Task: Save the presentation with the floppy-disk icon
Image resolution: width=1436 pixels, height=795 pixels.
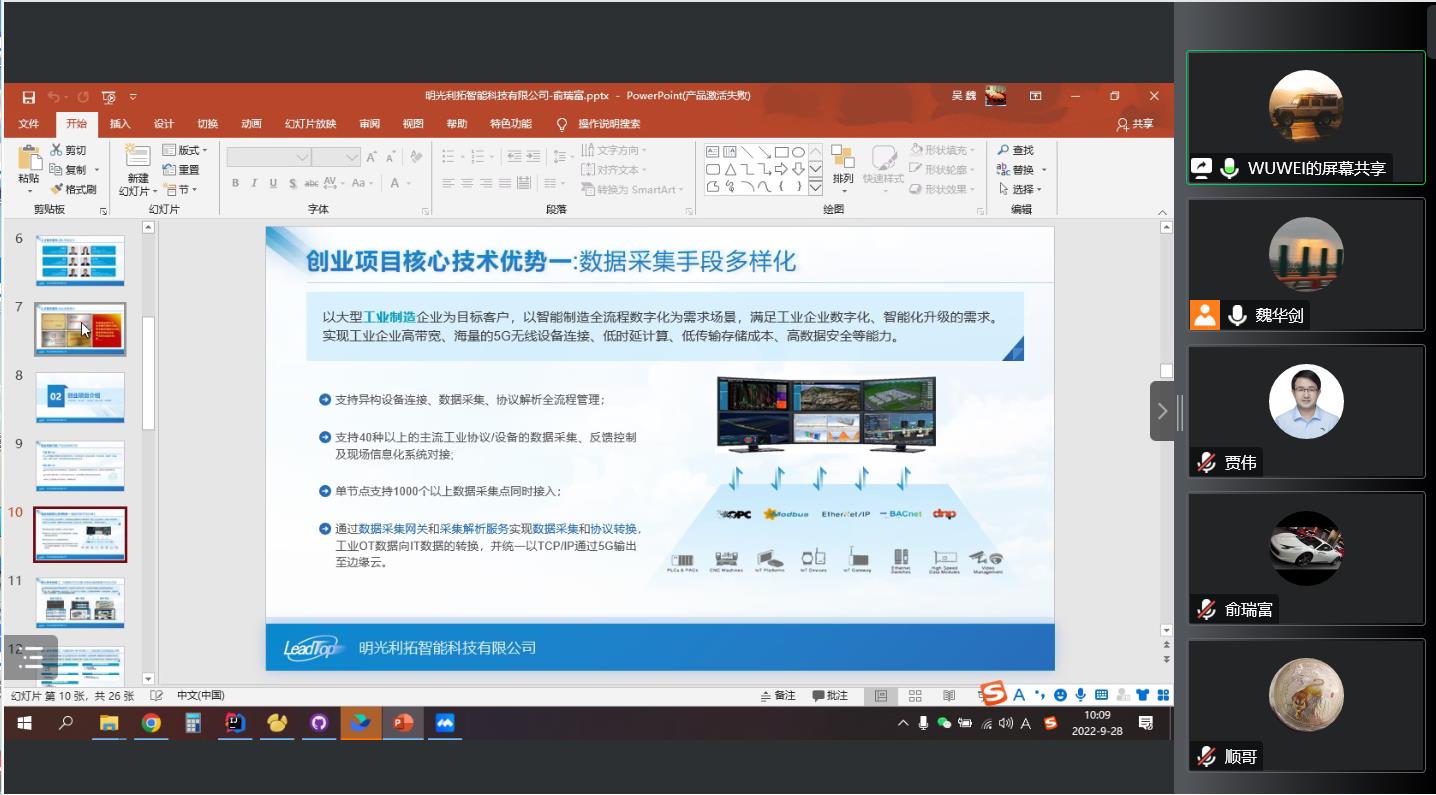Action: click(x=29, y=97)
